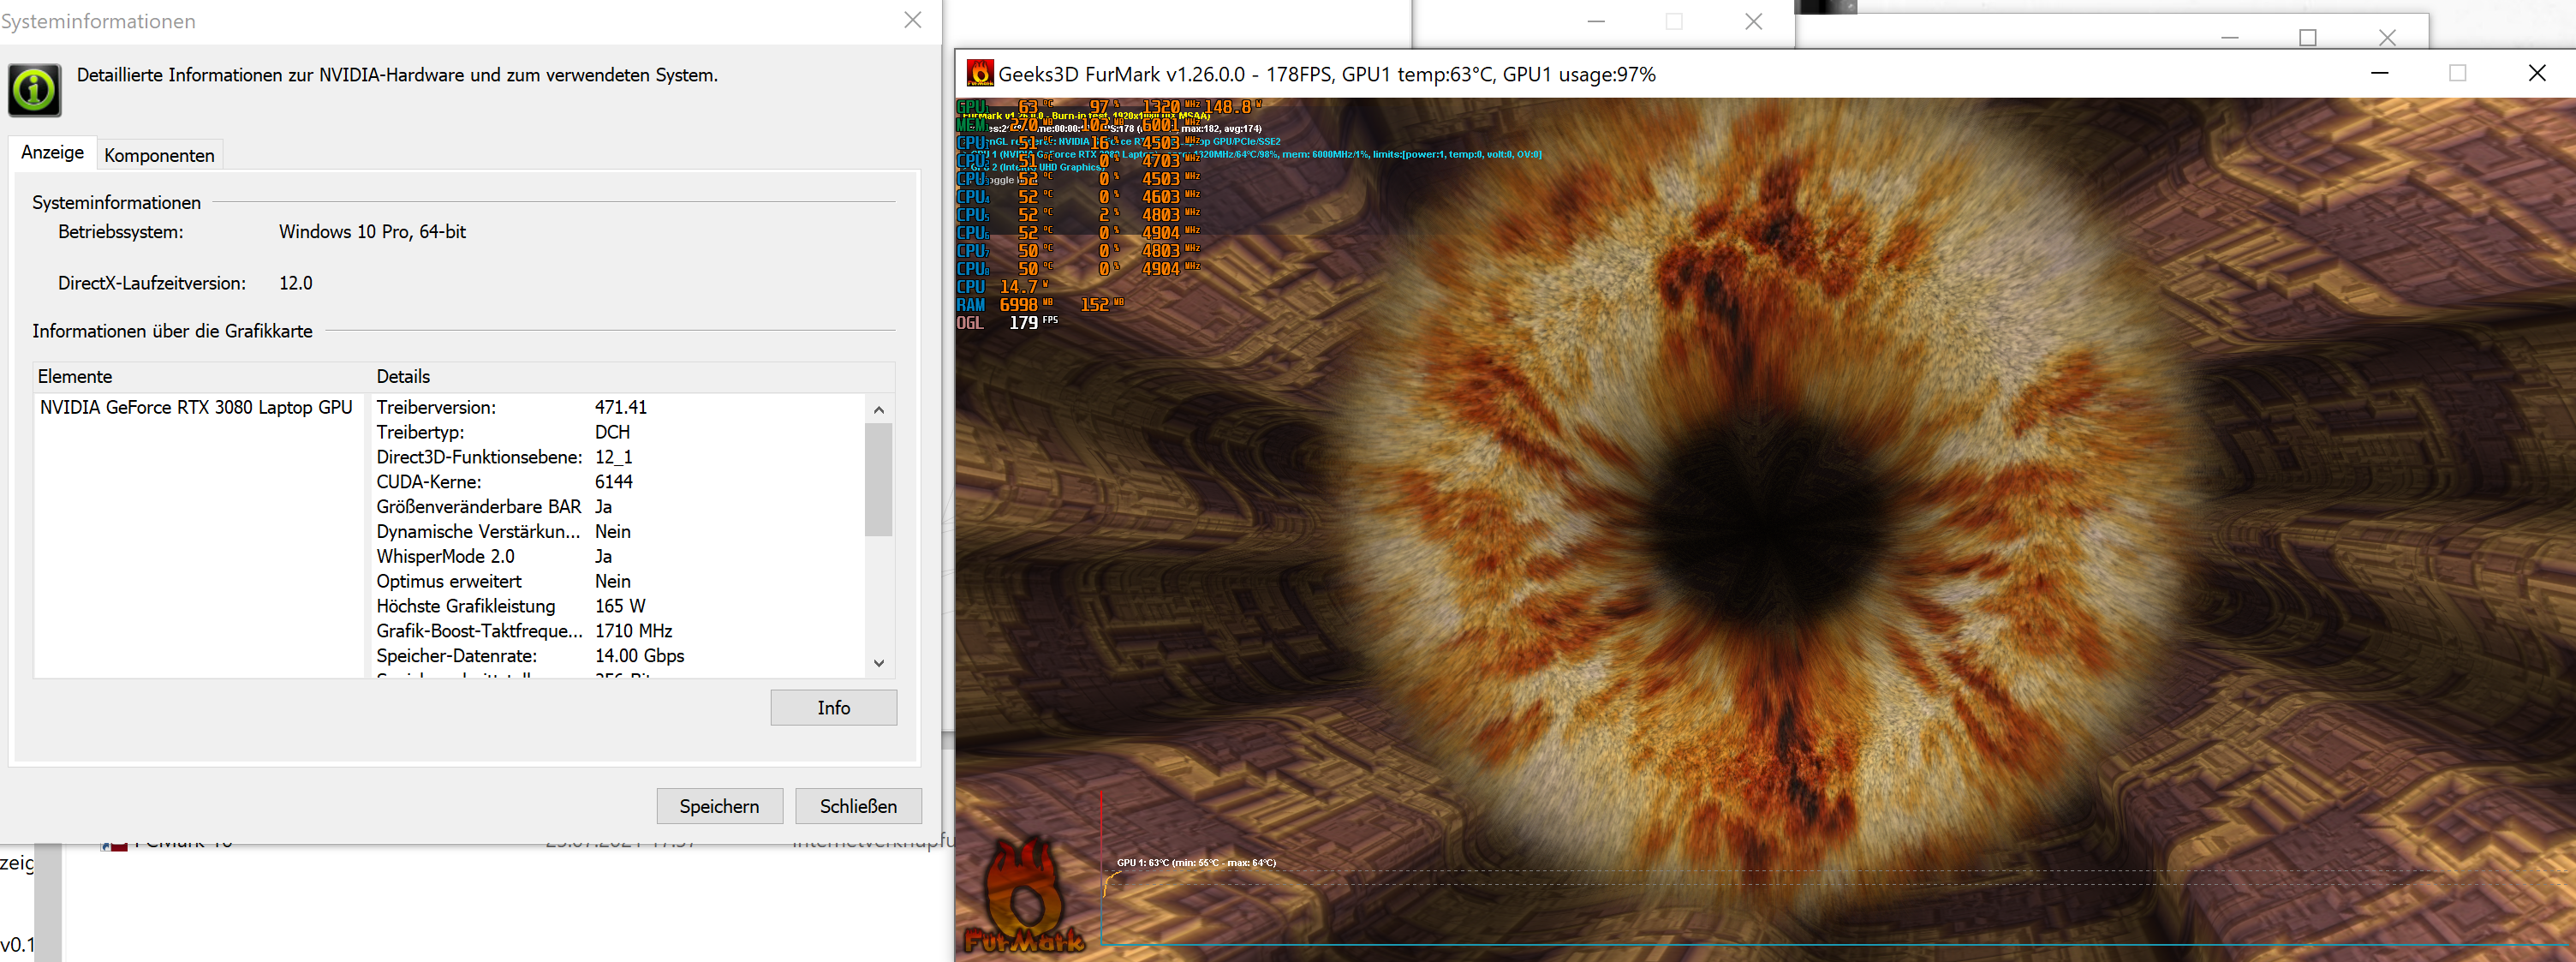The height and width of the screenshot is (962, 2576).
Task: Click the Schließen button
Action: point(858,807)
